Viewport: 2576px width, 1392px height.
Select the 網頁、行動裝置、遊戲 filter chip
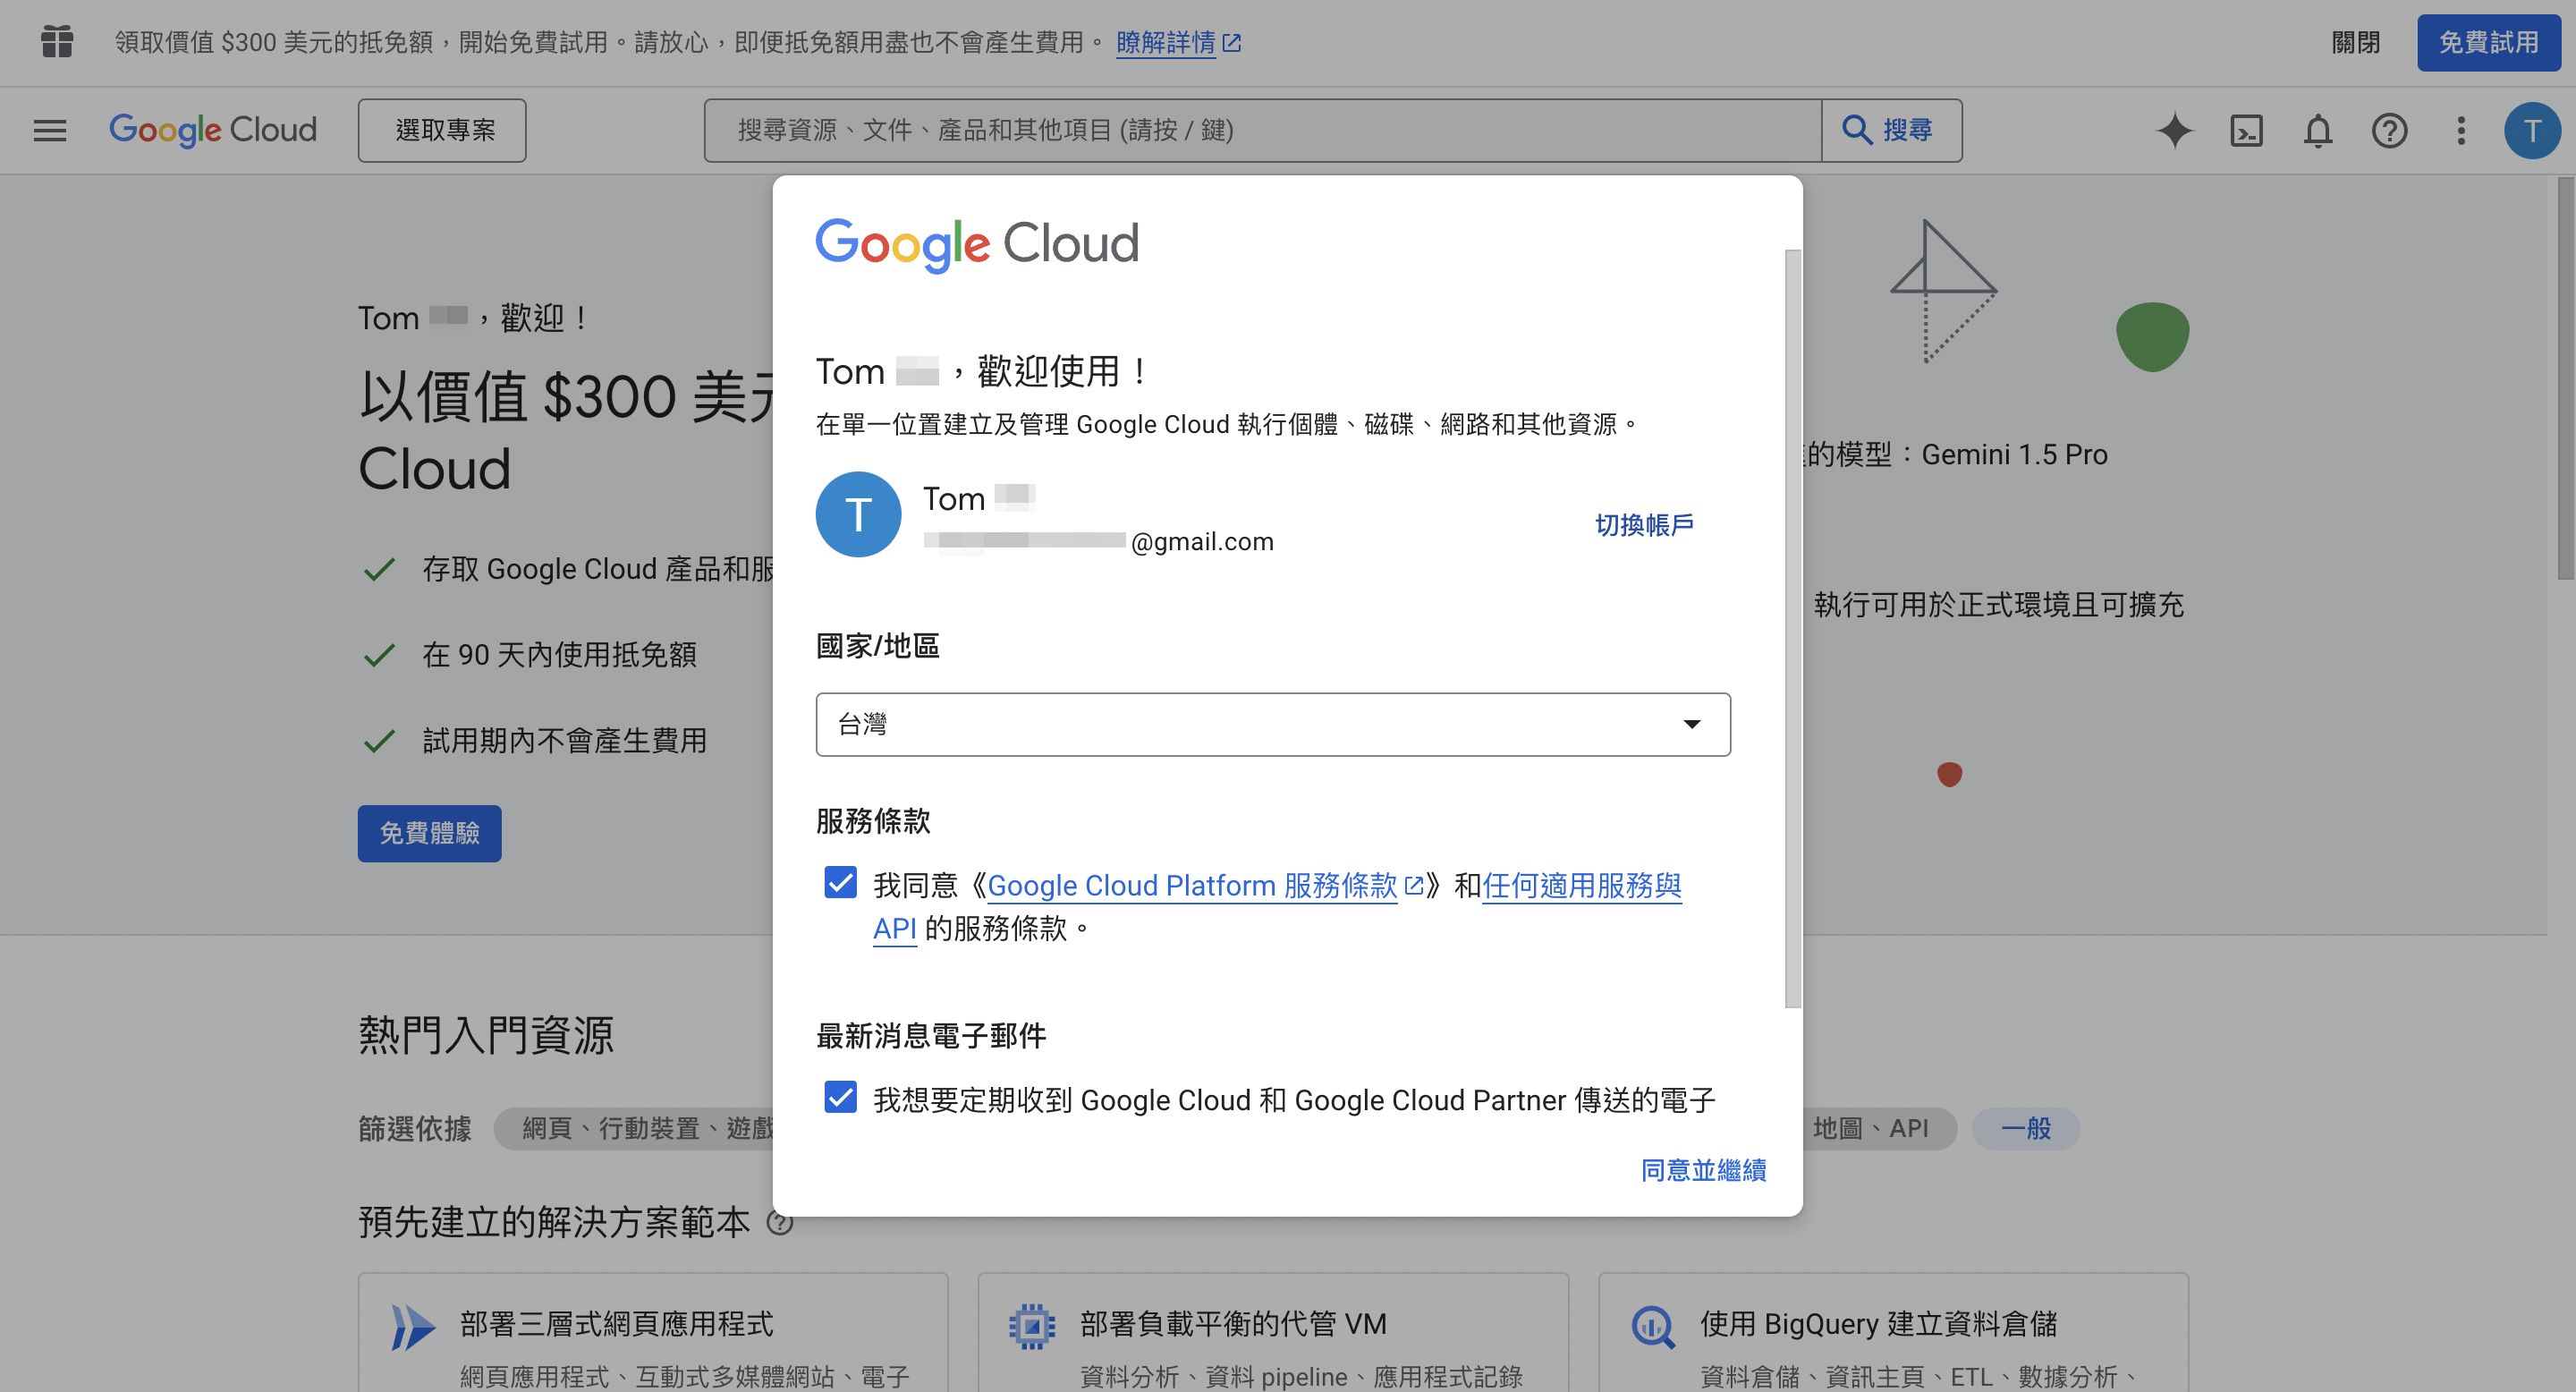pyautogui.click(x=636, y=1129)
